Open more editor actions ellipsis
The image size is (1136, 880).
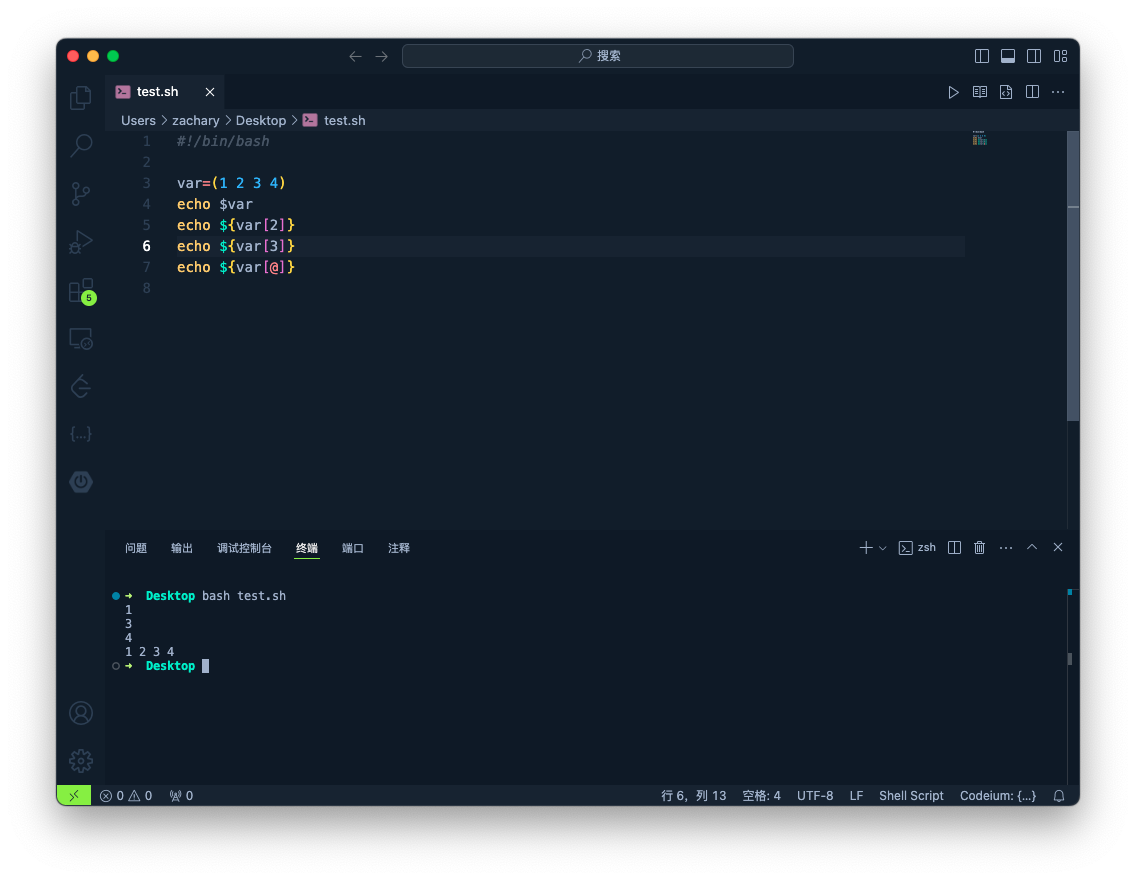click(1058, 92)
